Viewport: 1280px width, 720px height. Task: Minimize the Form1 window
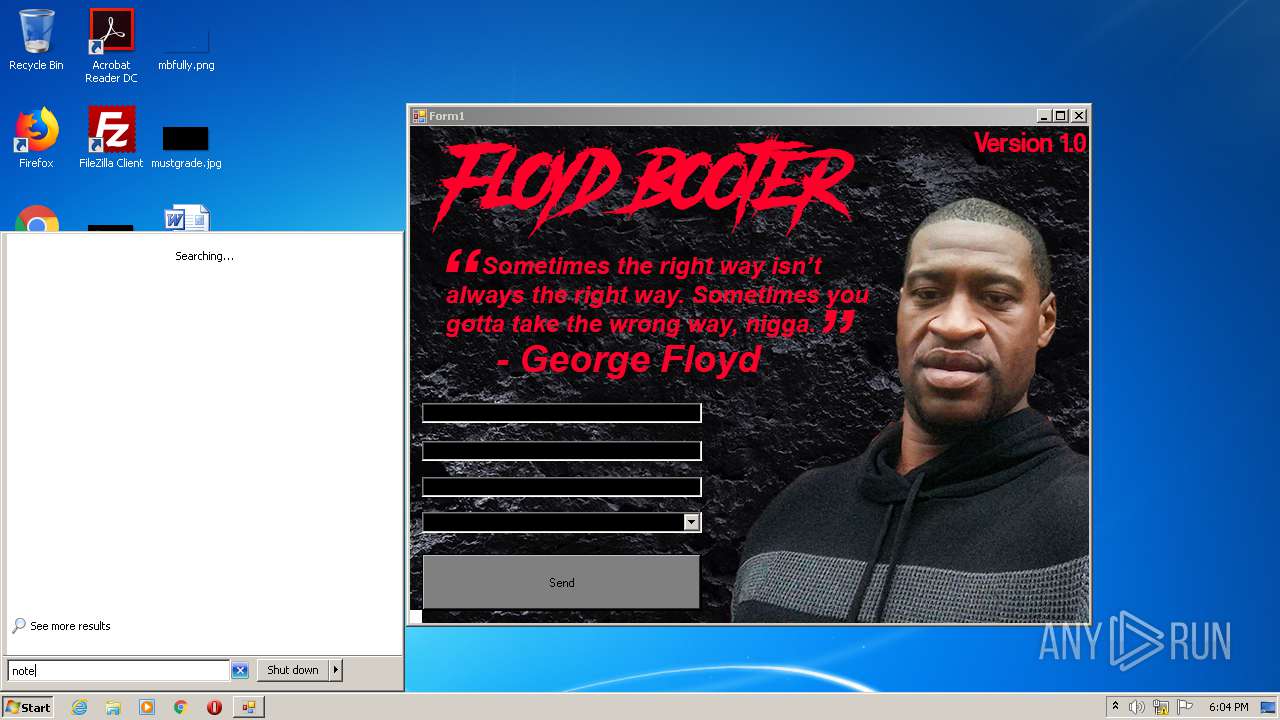tap(1044, 116)
